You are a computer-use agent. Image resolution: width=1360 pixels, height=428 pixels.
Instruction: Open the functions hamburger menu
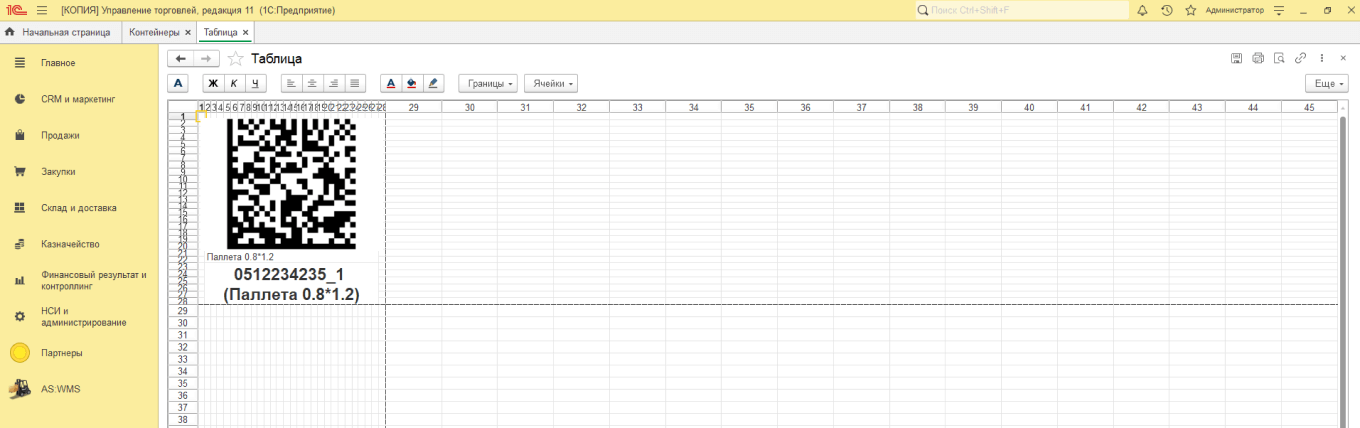coord(42,10)
